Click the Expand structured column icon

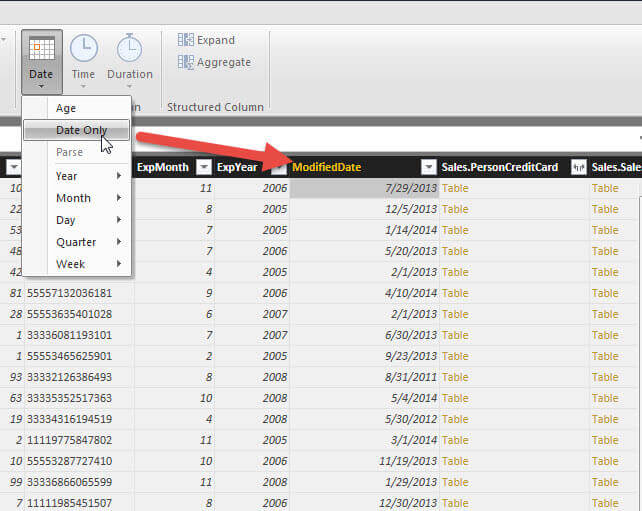click(x=186, y=40)
